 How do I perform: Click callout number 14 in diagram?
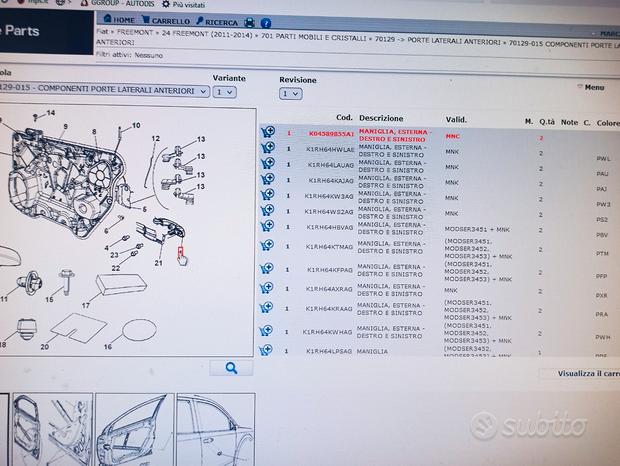(51, 113)
